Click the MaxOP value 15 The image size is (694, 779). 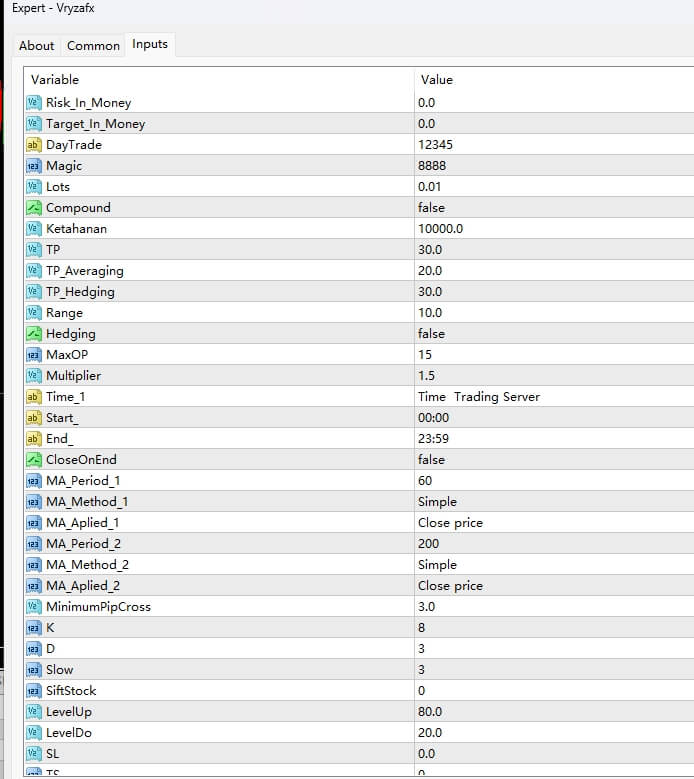point(425,355)
